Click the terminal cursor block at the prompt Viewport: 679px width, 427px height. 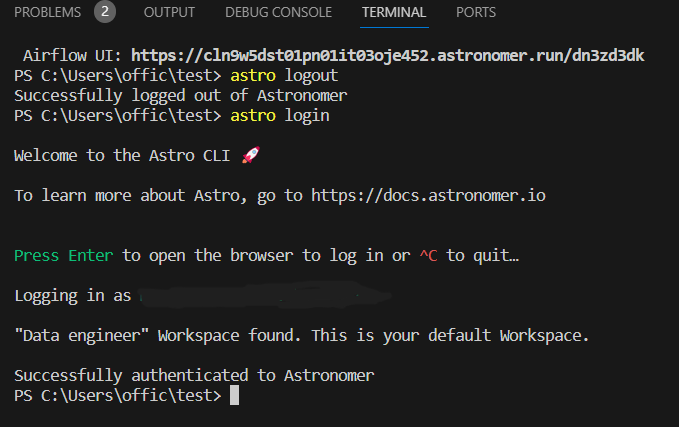point(234,395)
